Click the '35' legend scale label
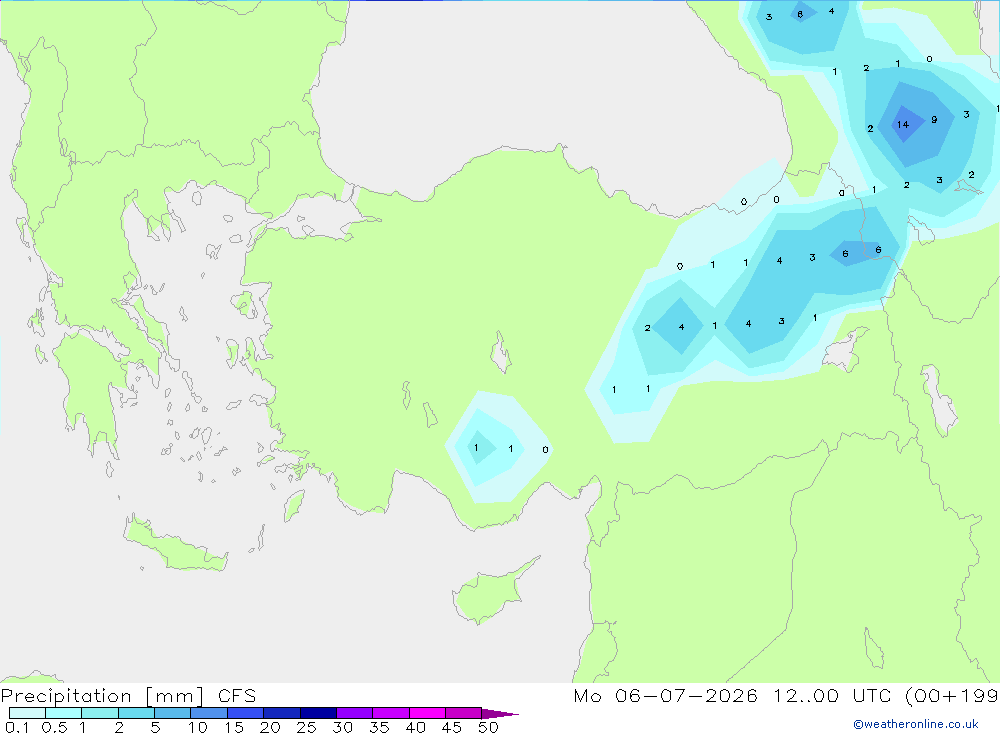Image resolution: width=1000 pixels, height=733 pixels. coord(379,727)
